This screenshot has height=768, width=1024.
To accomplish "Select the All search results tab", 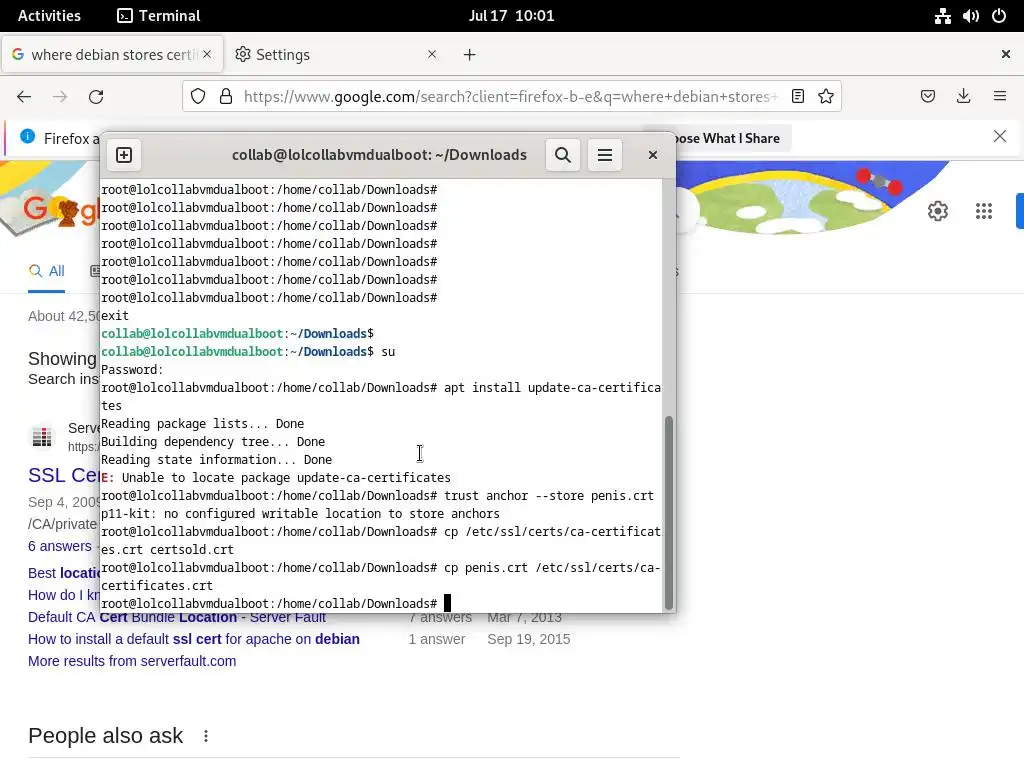I will pyautogui.click(x=46, y=271).
